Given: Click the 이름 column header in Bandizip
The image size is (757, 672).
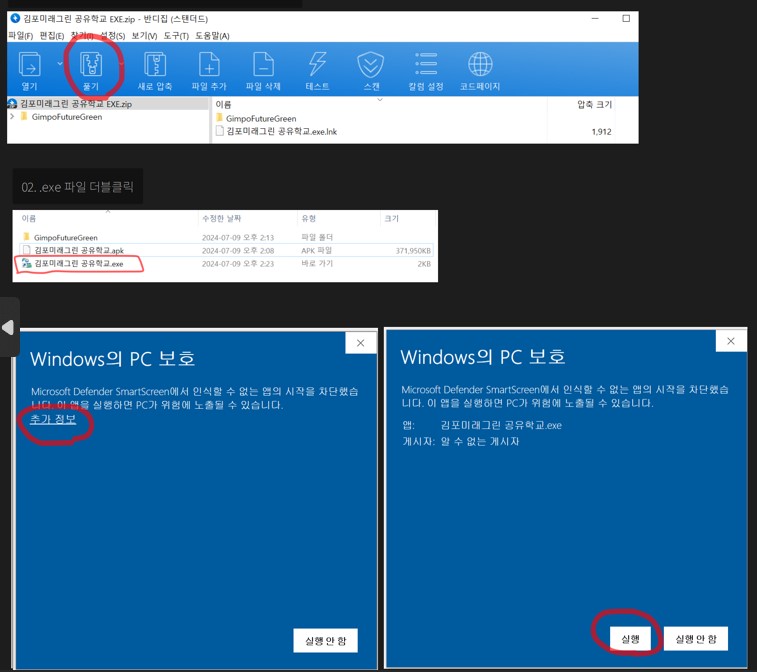Looking at the screenshot, I should [x=223, y=104].
